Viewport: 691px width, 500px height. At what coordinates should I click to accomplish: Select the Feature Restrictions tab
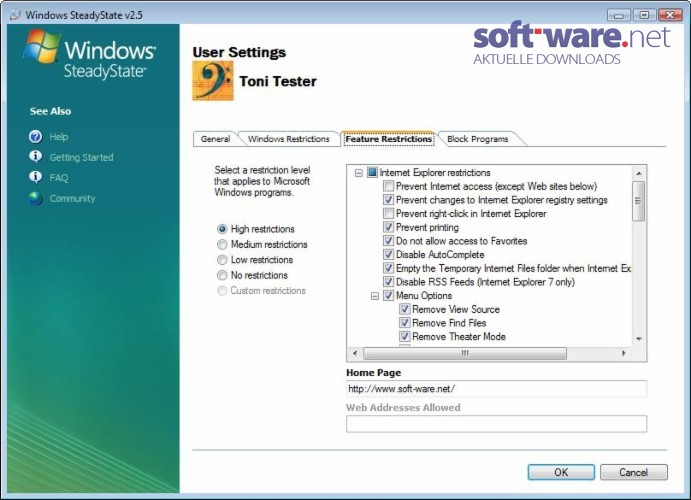388,139
